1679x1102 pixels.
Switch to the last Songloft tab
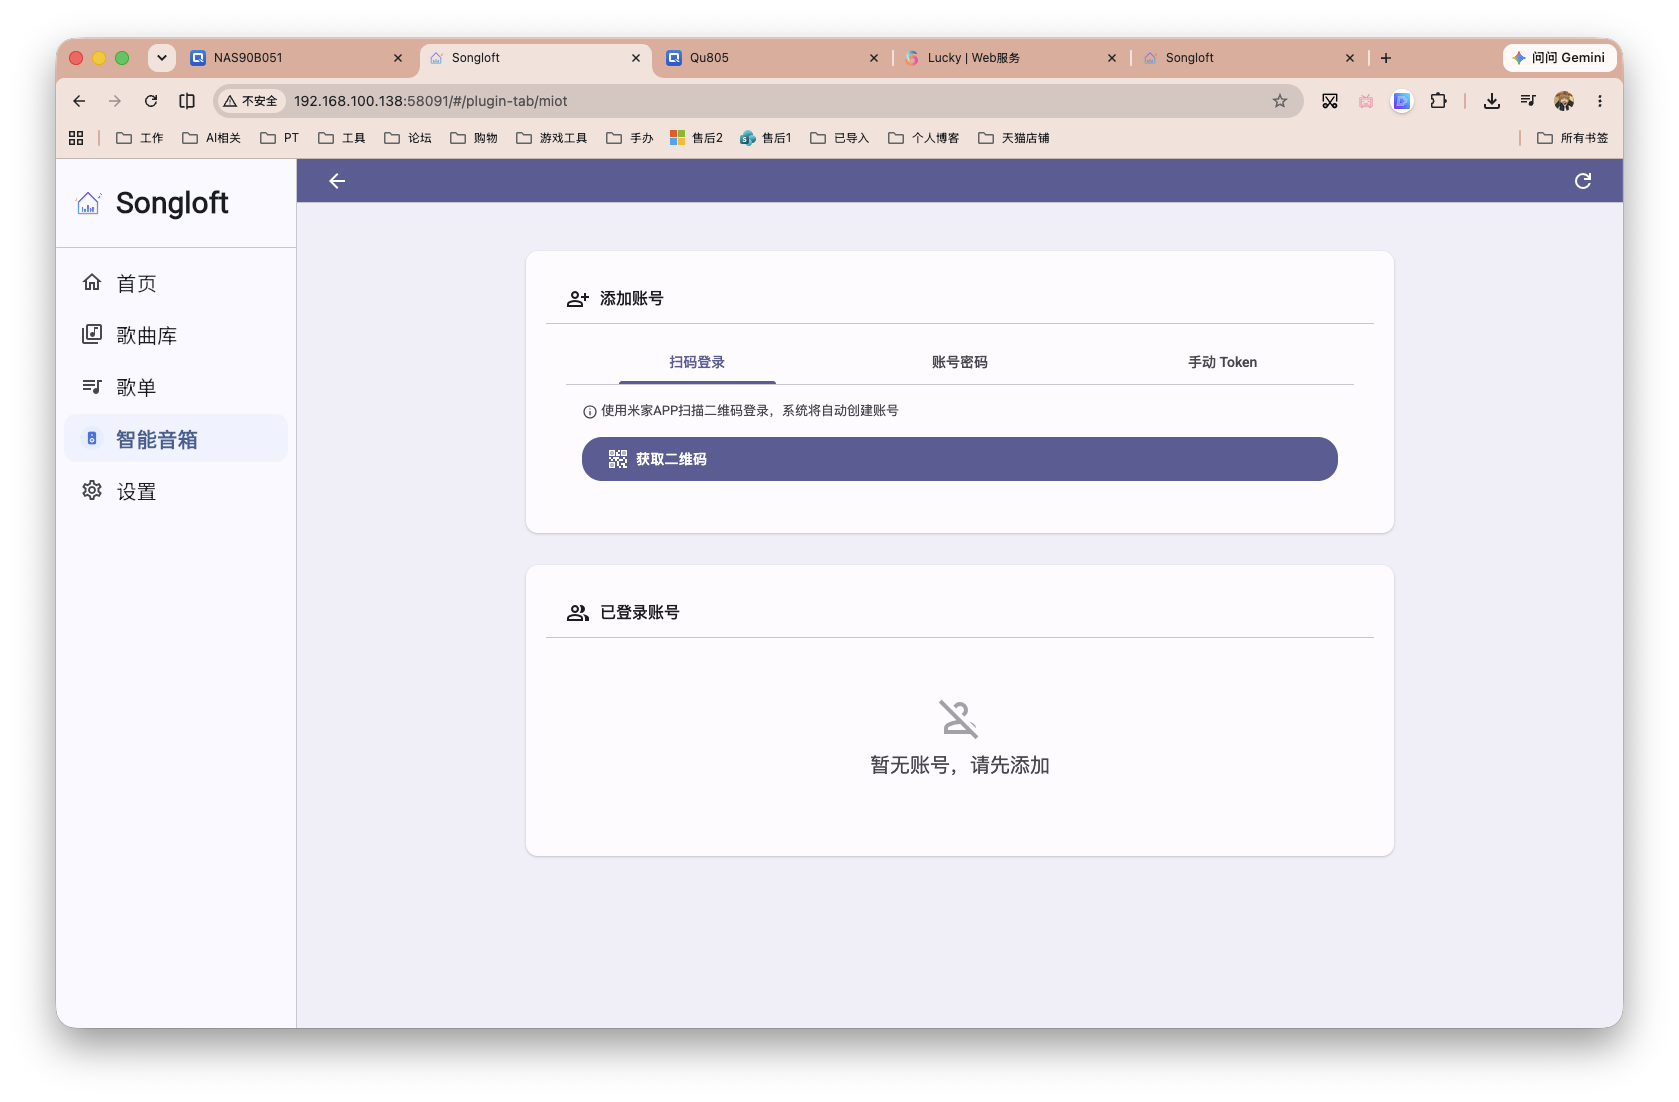tap(1248, 58)
